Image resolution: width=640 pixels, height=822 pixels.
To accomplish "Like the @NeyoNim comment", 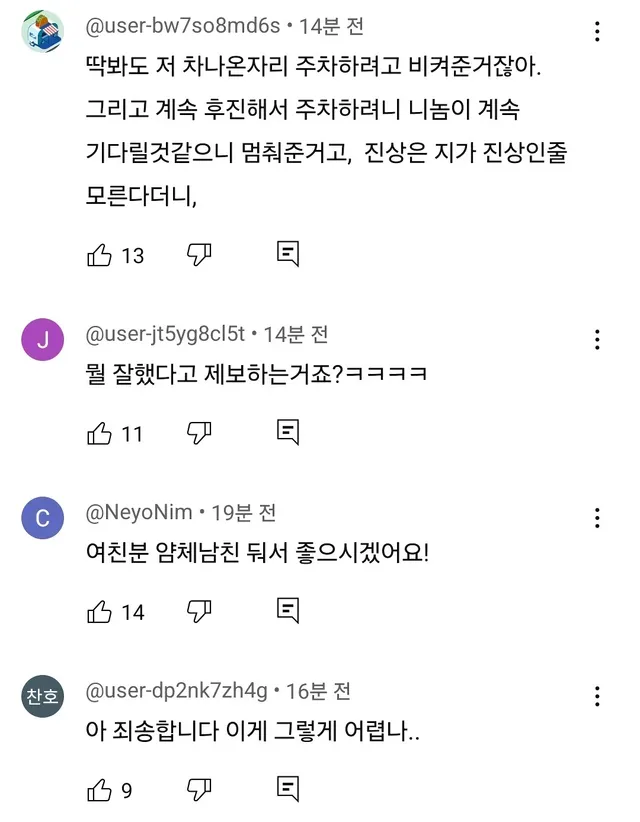I will coord(100,611).
